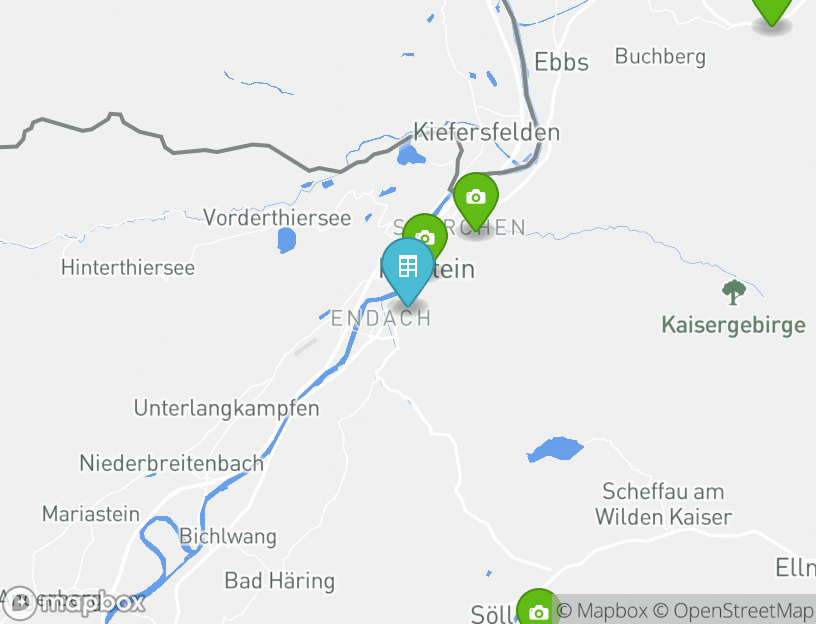Click the Scheffau am Wilden Kaiser label
Viewport: 816px width, 624px height.
(663, 504)
